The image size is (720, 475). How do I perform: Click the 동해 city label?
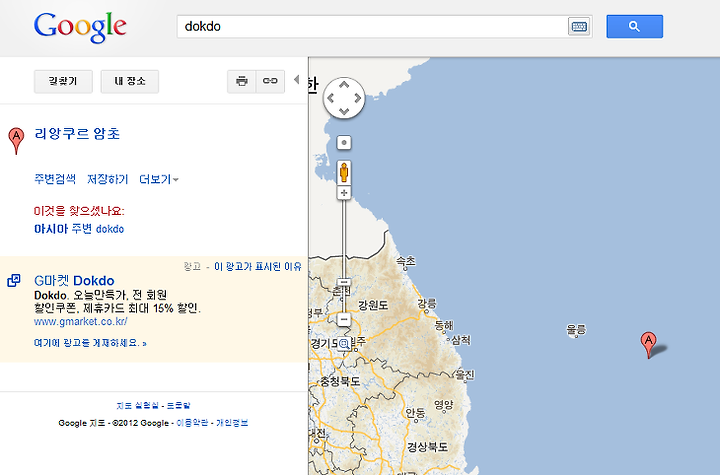[444, 325]
